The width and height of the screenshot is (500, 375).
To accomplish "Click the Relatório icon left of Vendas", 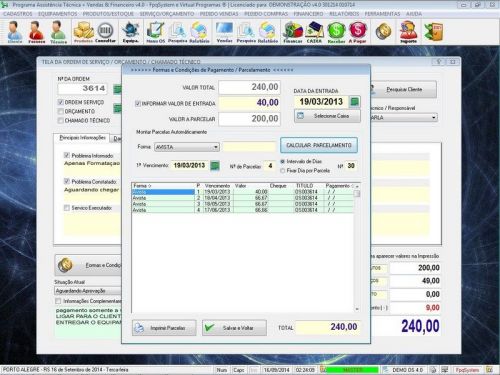I will click(199, 32).
